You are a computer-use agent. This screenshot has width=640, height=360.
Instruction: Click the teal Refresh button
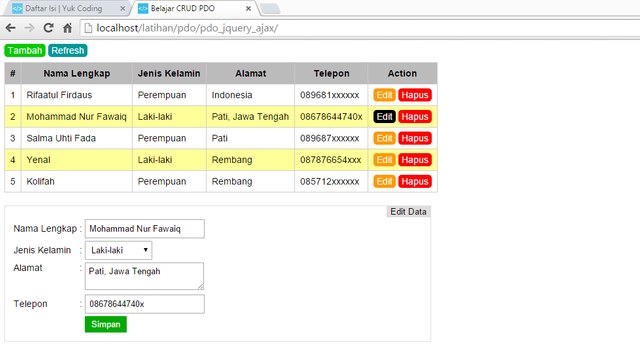tap(68, 51)
